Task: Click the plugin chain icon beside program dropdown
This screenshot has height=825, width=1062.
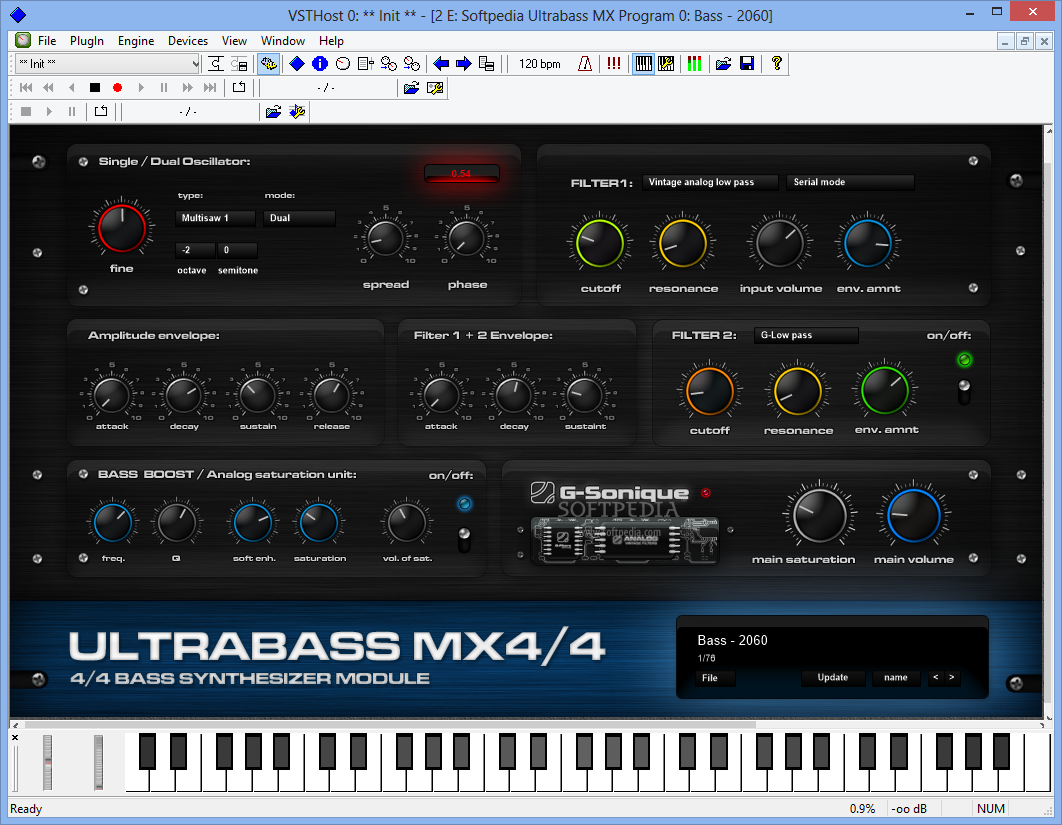Action: click(x=215, y=64)
